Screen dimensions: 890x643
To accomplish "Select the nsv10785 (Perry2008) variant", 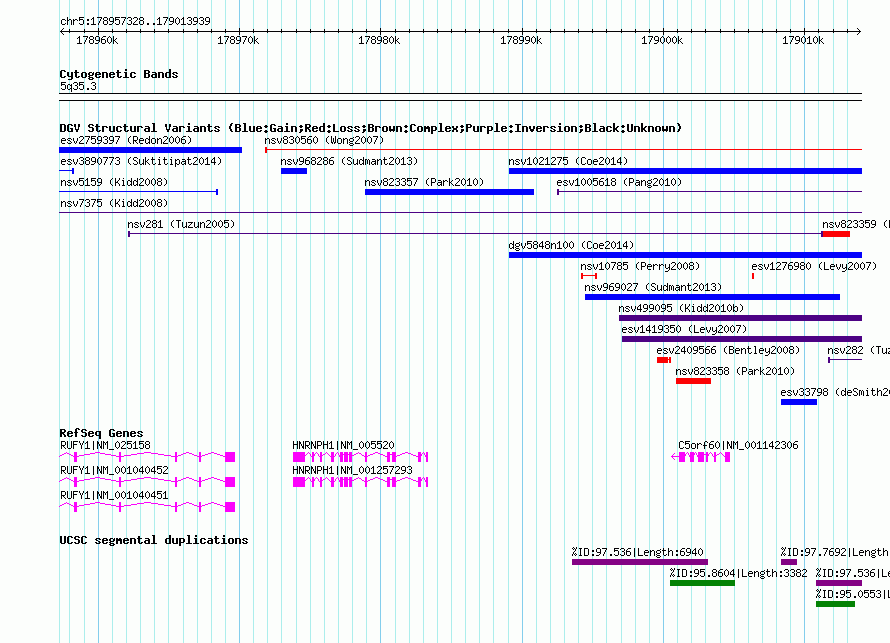I will point(589,276).
